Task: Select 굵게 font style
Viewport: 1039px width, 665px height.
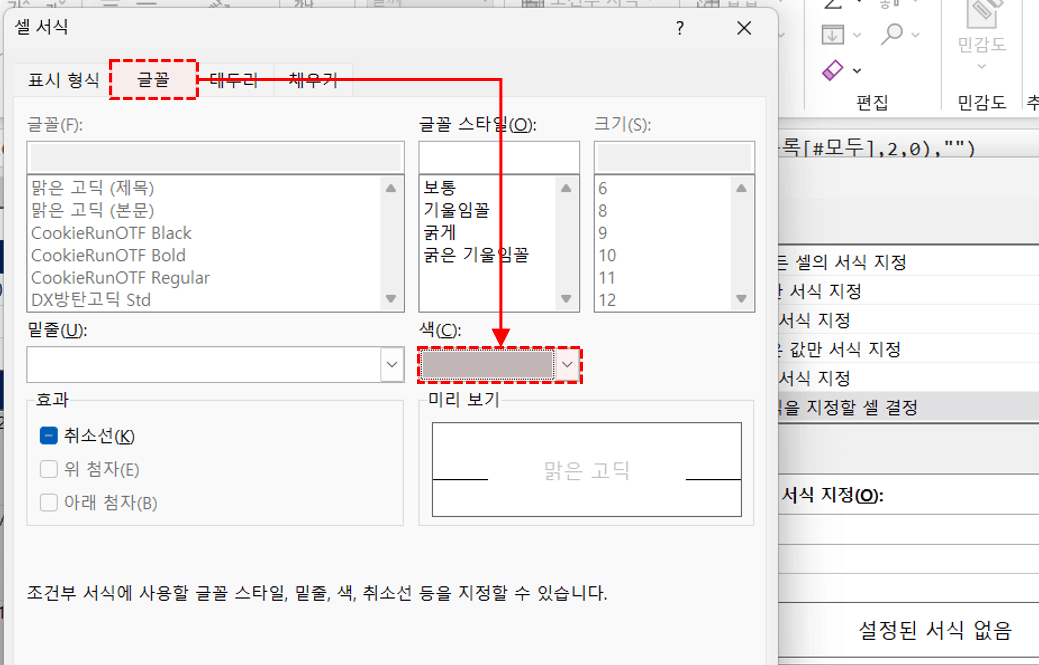Action: (x=440, y=233)
